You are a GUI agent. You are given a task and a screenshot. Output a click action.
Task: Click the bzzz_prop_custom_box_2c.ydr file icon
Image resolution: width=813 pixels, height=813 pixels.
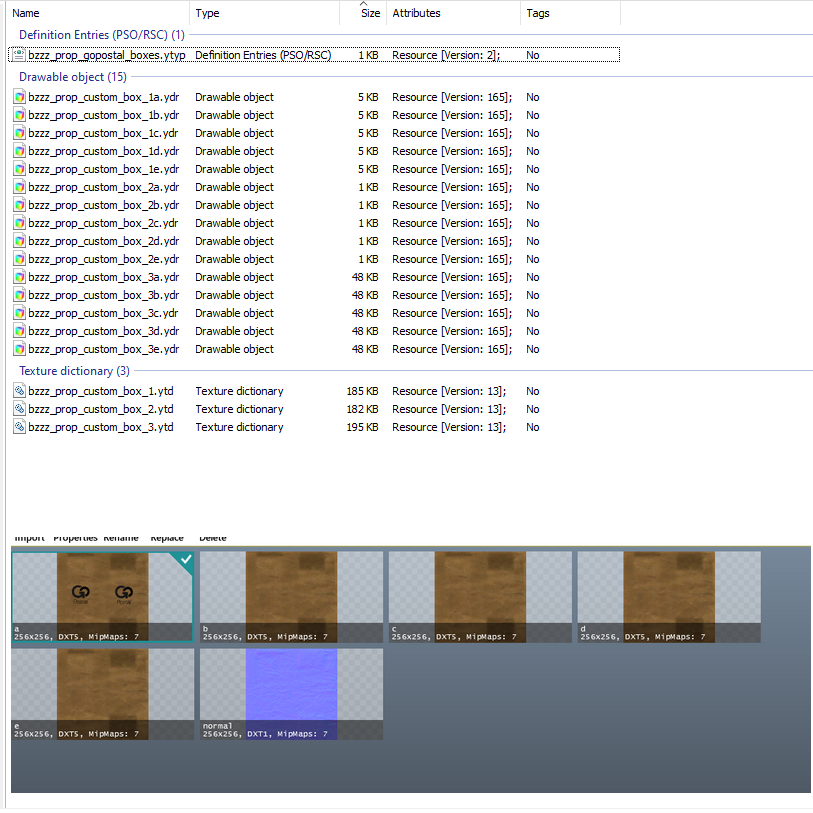pyautogui.click(x=19, y=223)
